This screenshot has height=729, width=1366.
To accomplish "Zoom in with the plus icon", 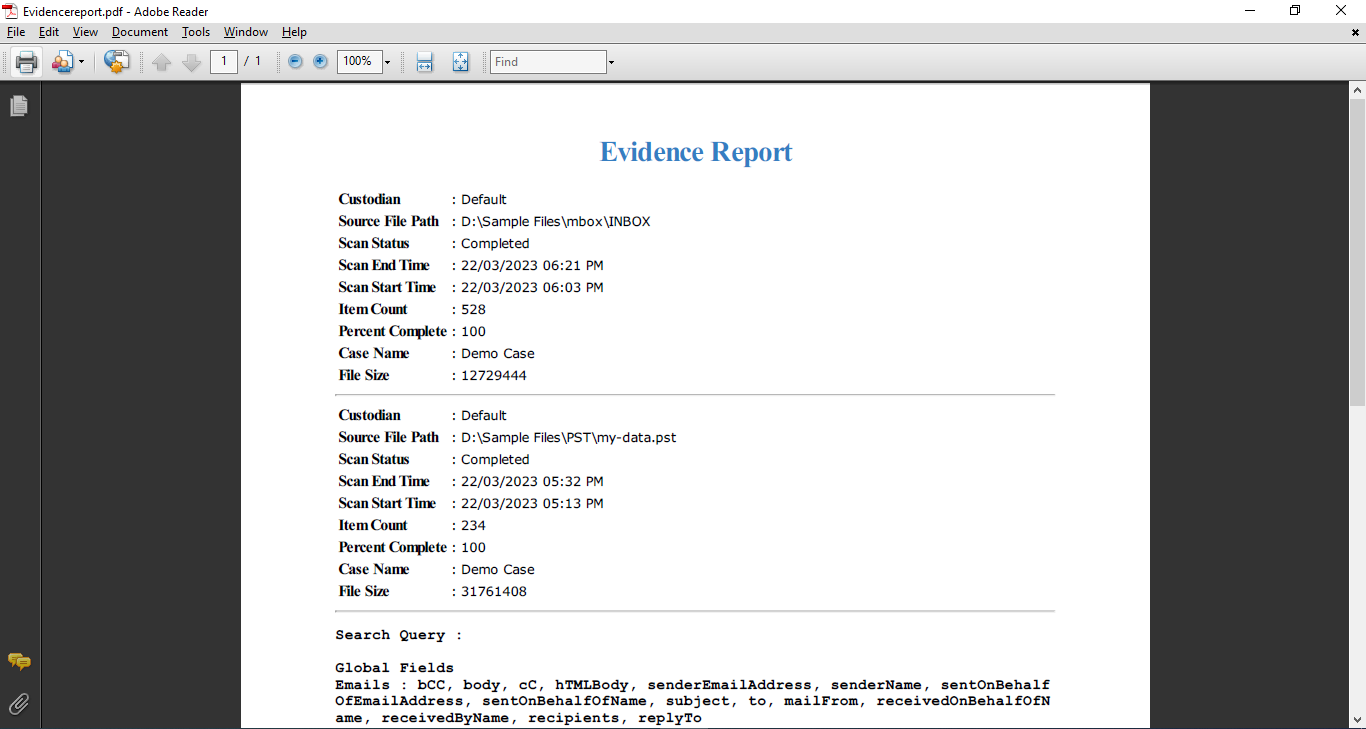I will [320, 62].
